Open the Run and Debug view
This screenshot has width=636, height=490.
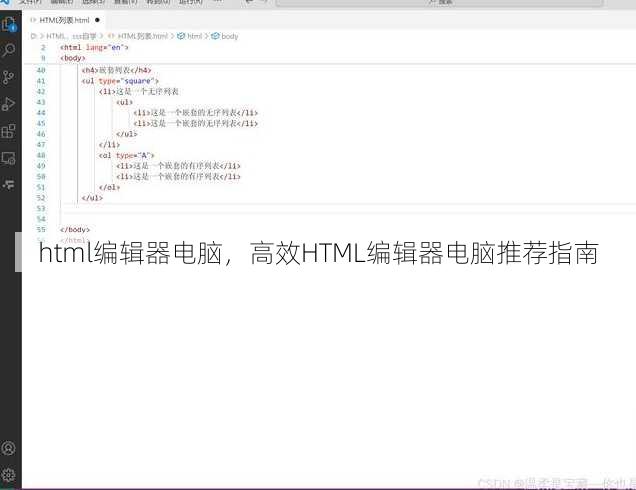9,104
